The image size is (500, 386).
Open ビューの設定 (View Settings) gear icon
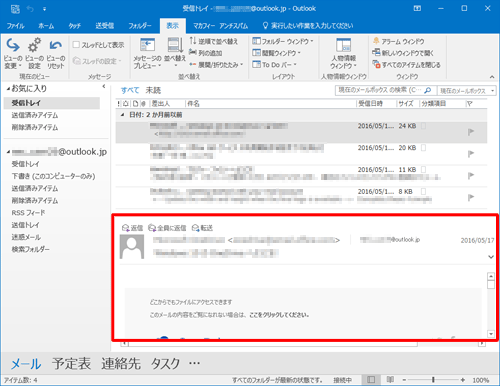pos(34,45)
